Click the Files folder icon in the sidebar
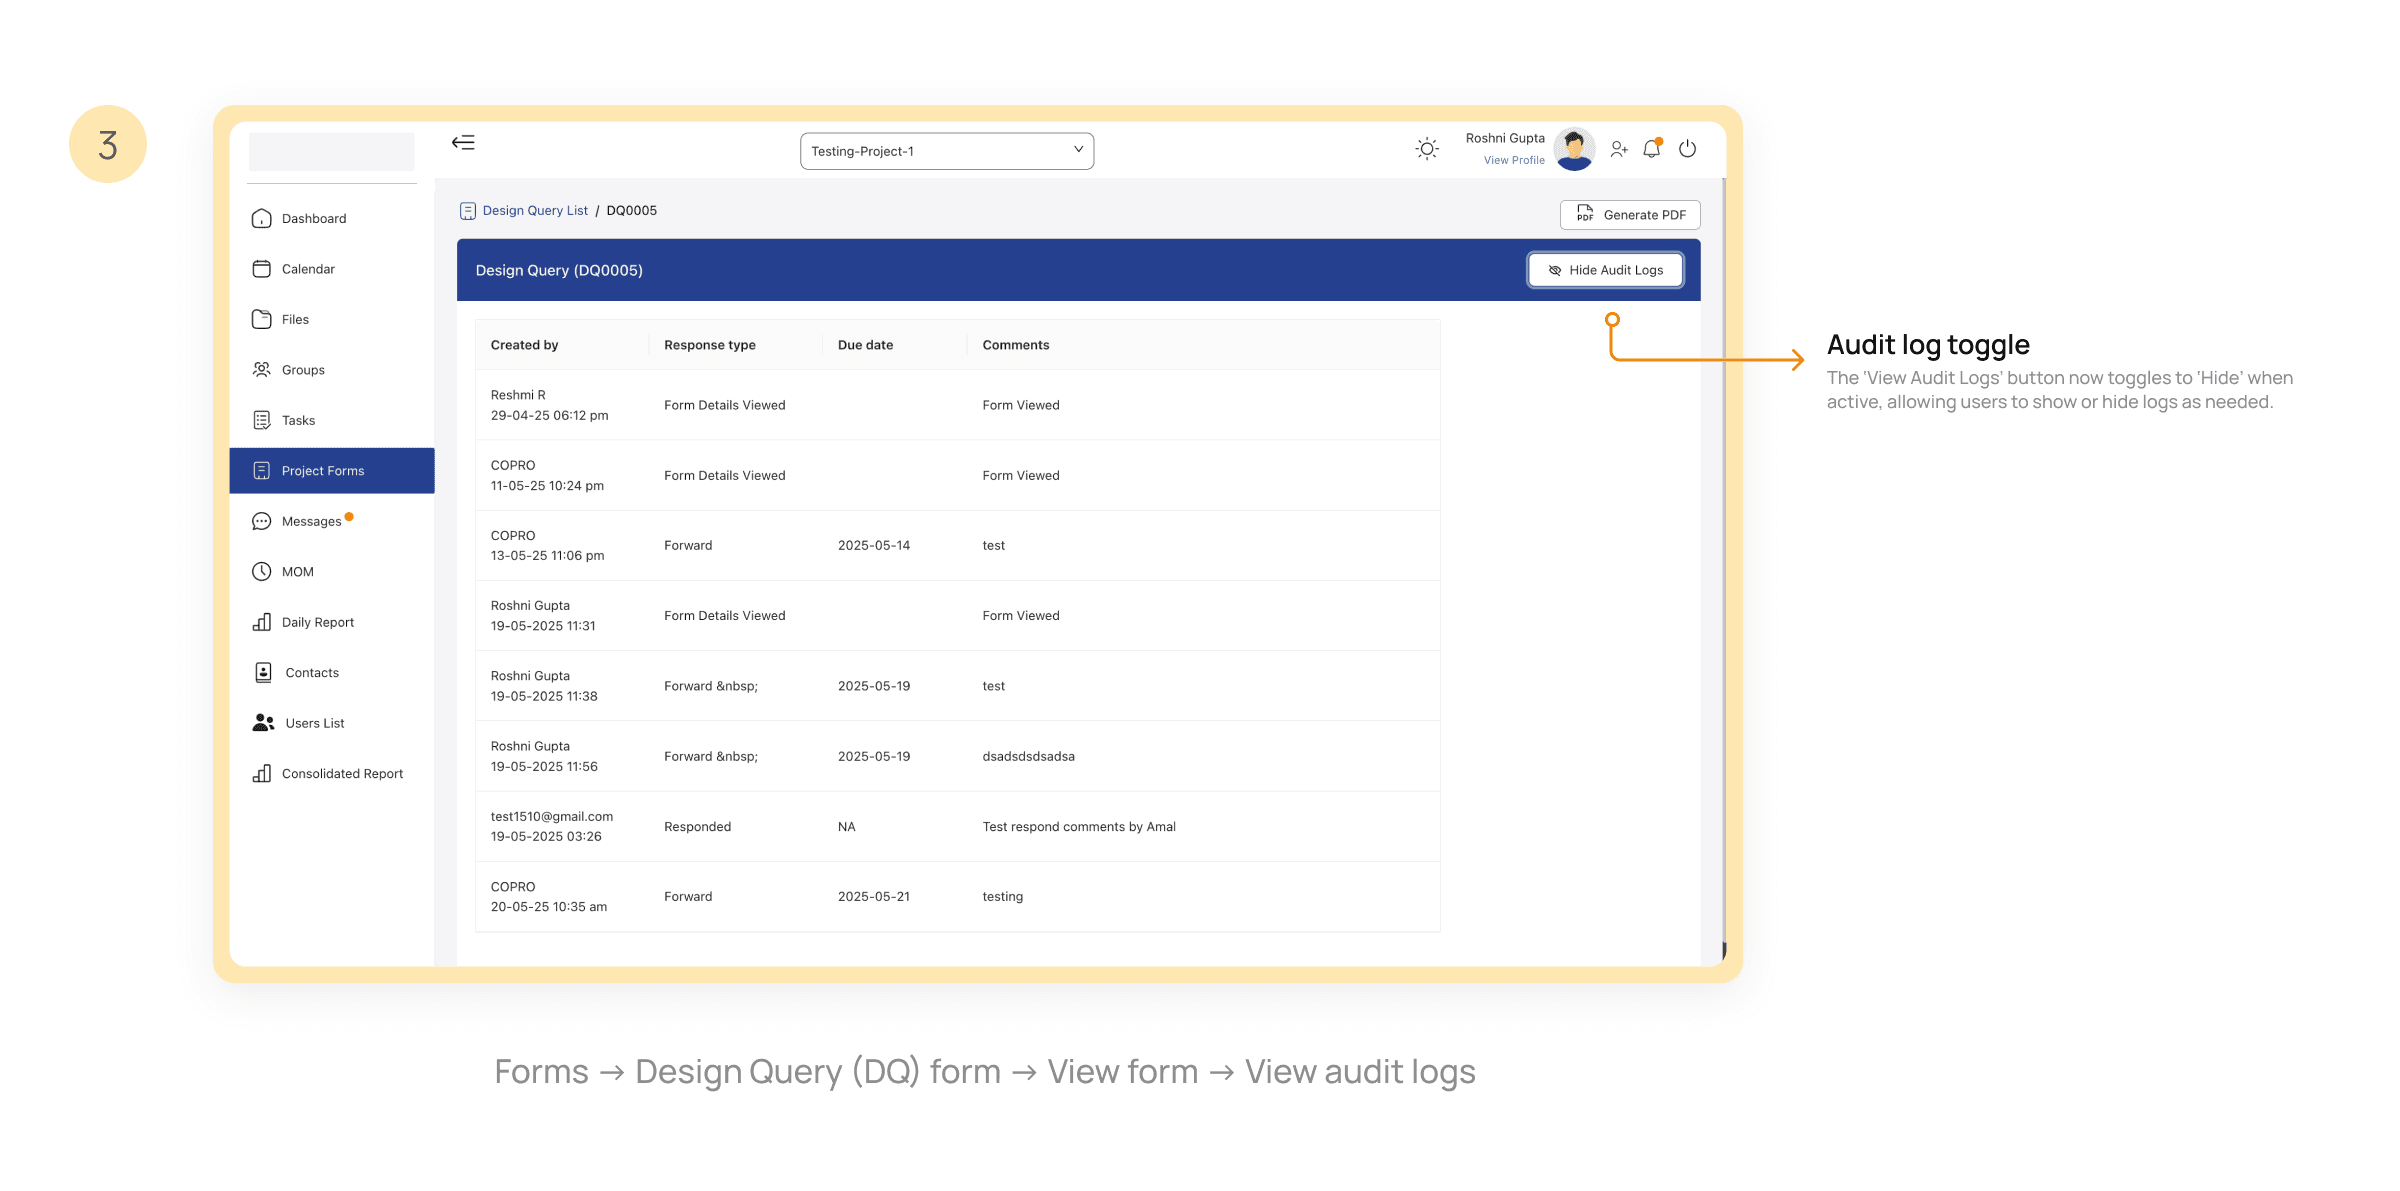This screenshot has height=1191, width=2400. coord(262,320)
